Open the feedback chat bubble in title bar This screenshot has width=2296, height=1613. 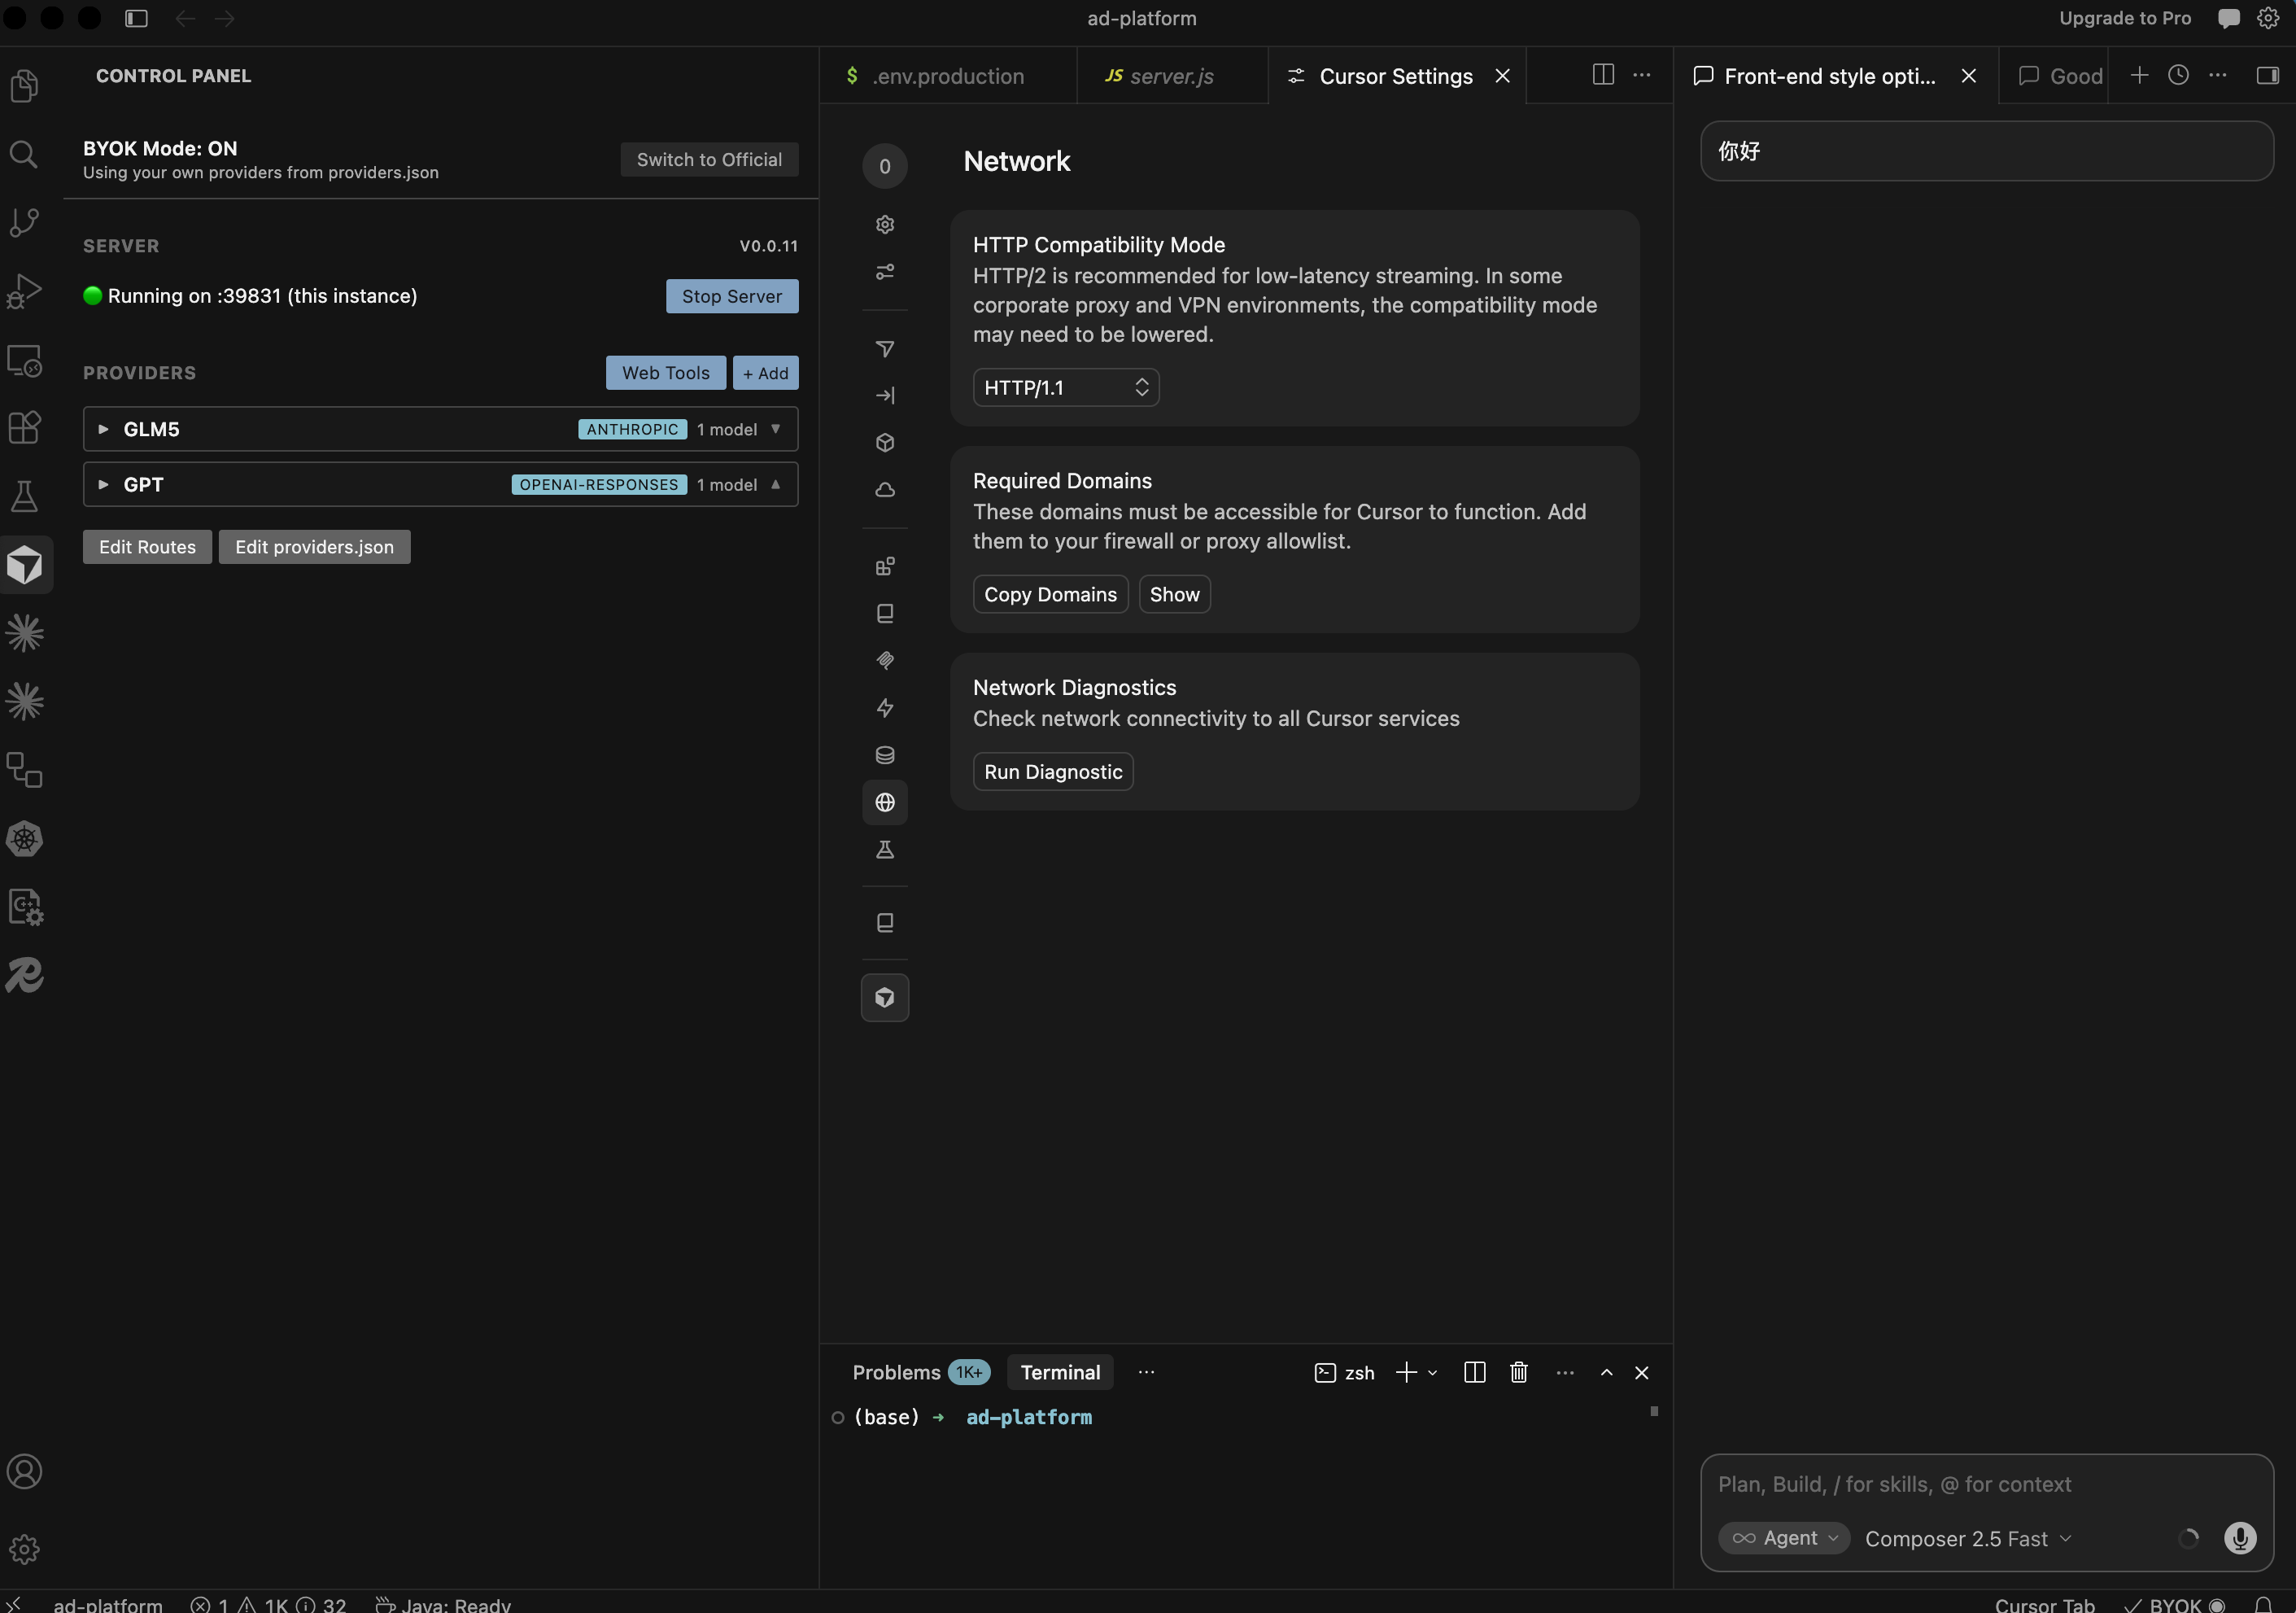tap(2229, 18)
